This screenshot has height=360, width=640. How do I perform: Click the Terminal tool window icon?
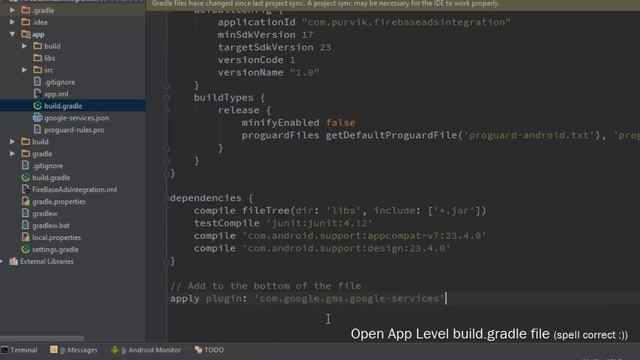[4, 350]
